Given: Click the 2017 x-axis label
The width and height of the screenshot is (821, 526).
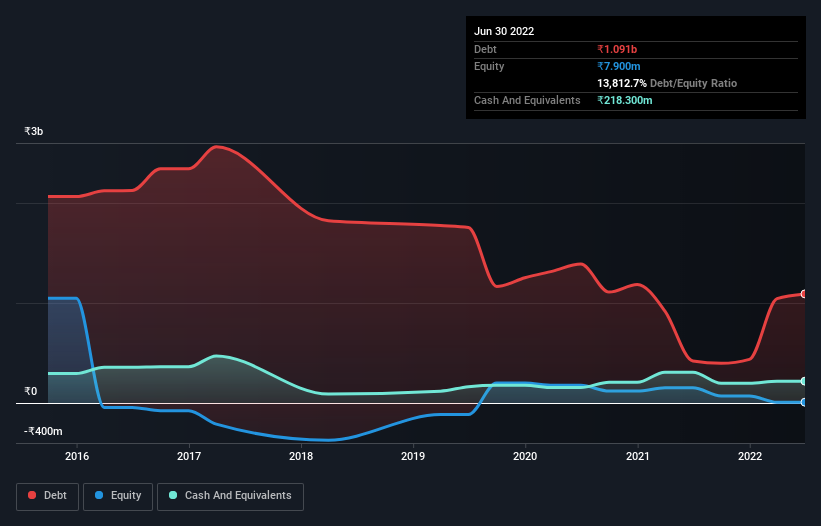Looking at the screenshot, I should pyautogui.click(x=189, y=456).
